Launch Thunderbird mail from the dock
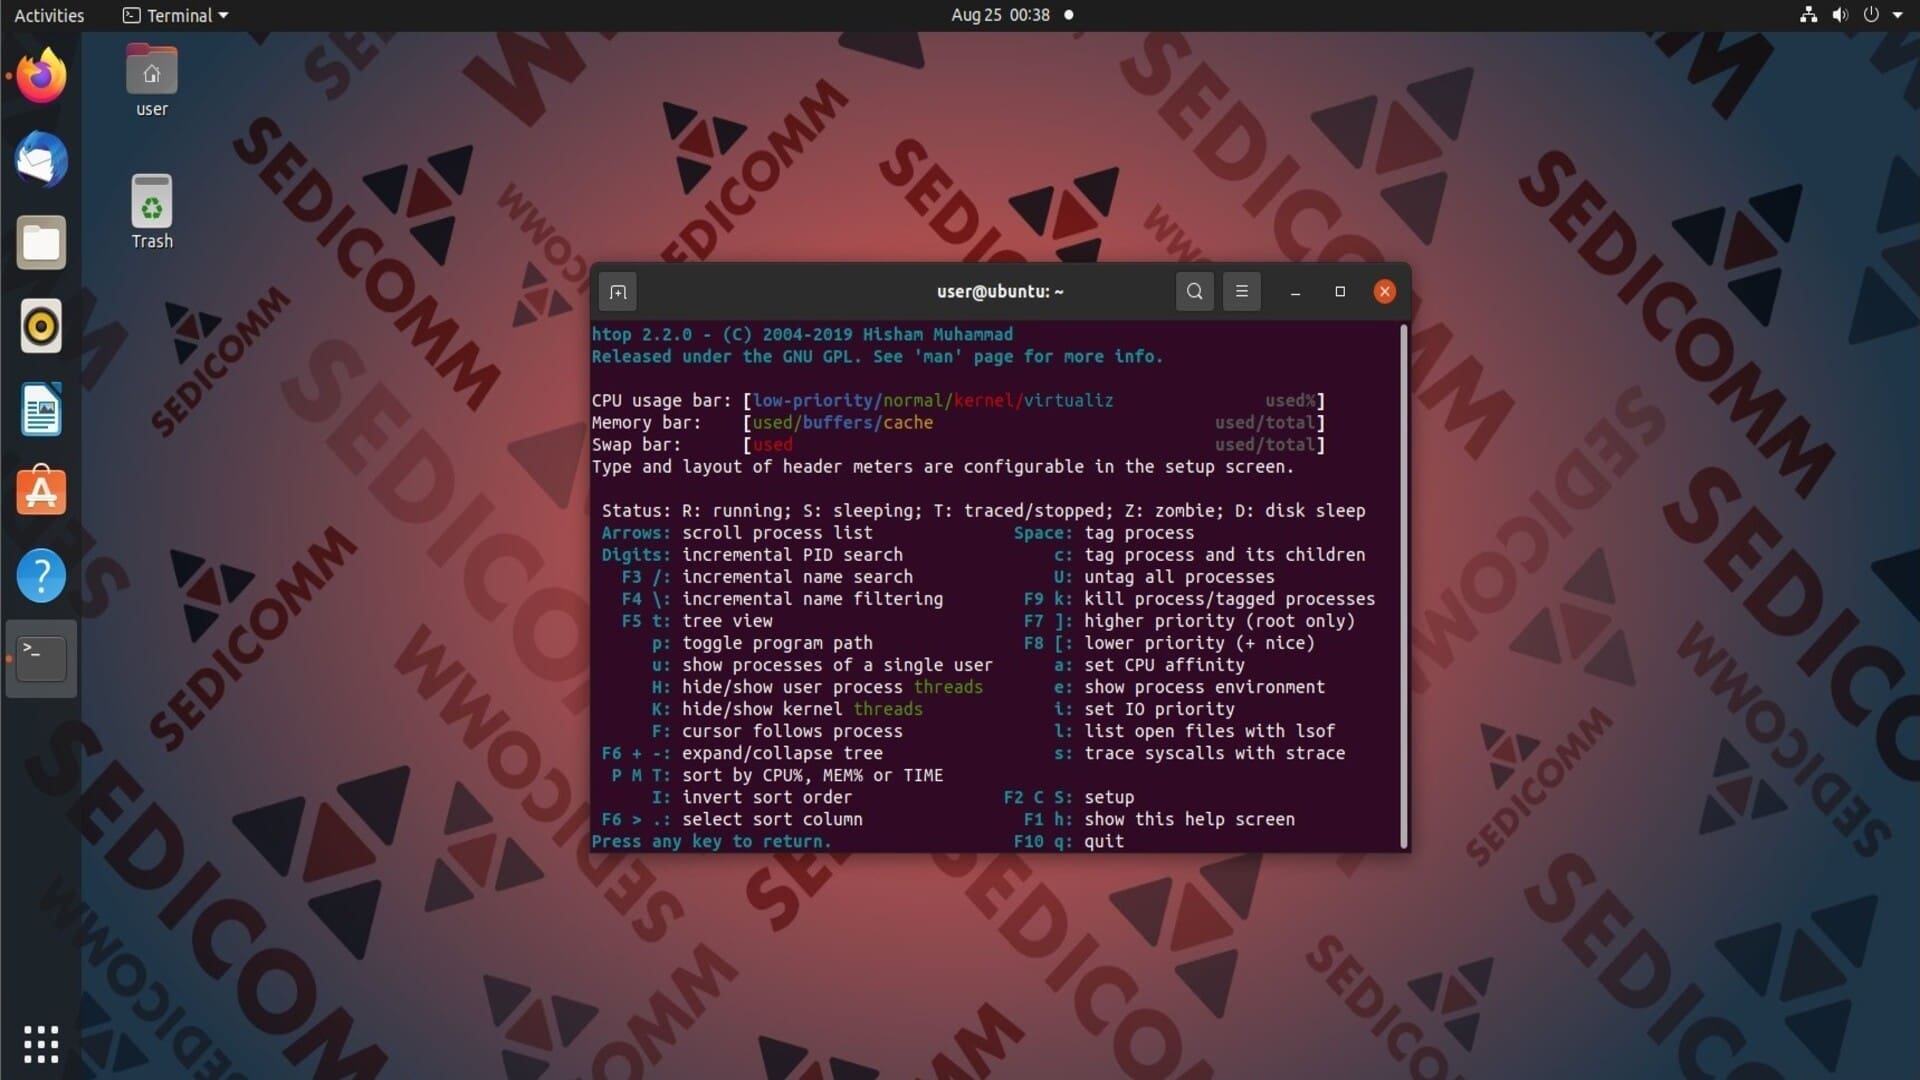 [x=41, y=159]
